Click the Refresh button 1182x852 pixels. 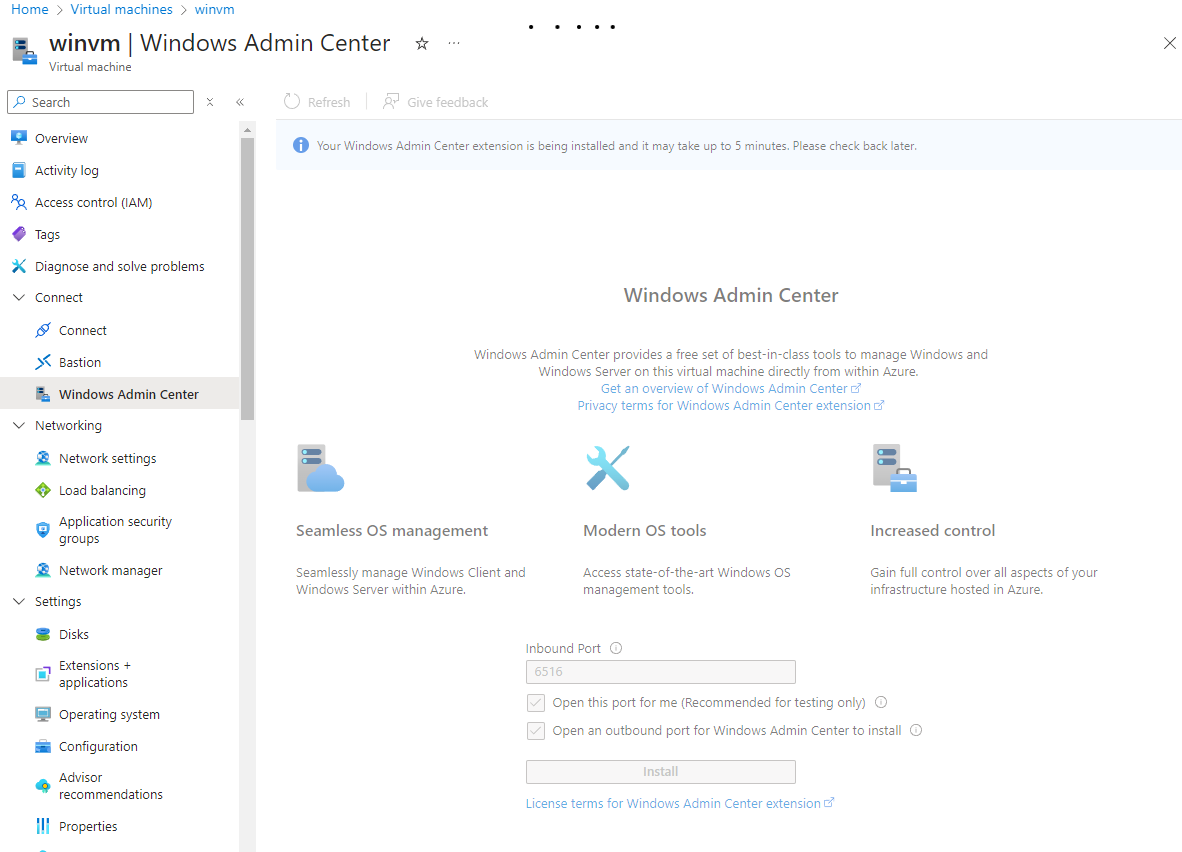tap(317, 102)
